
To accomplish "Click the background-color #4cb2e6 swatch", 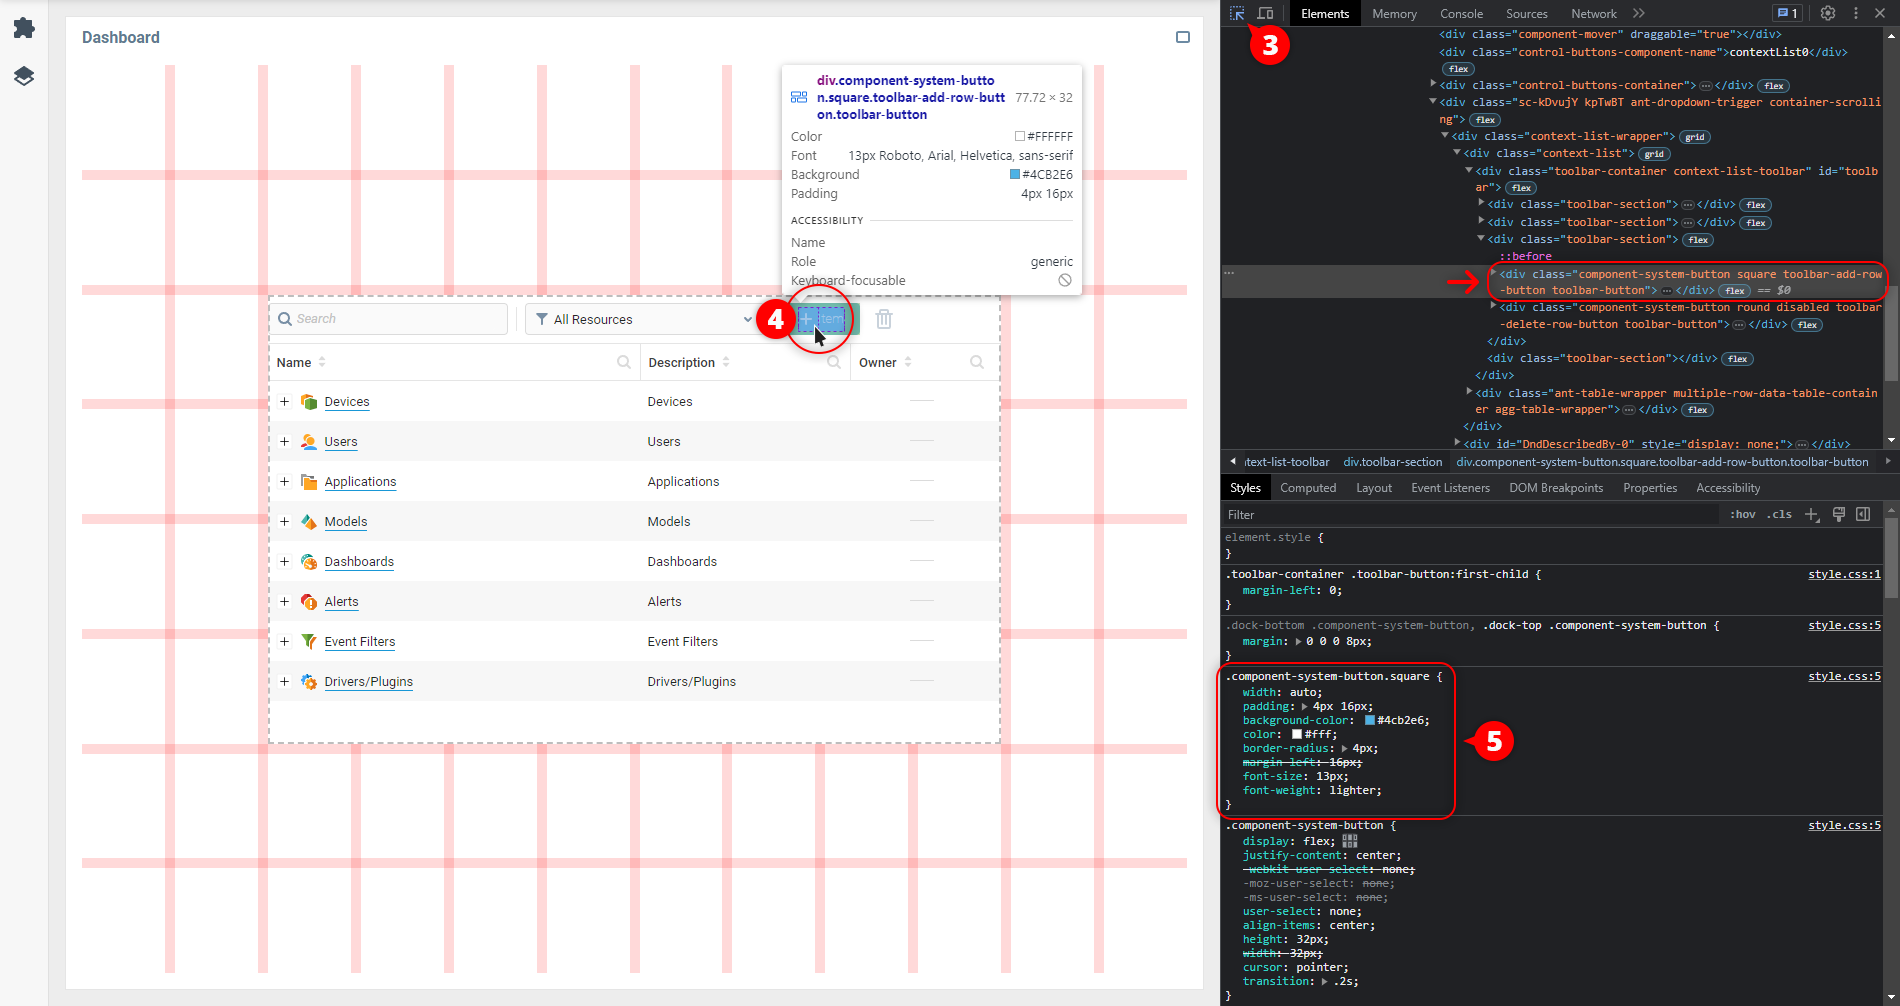I will (1370, 721).
